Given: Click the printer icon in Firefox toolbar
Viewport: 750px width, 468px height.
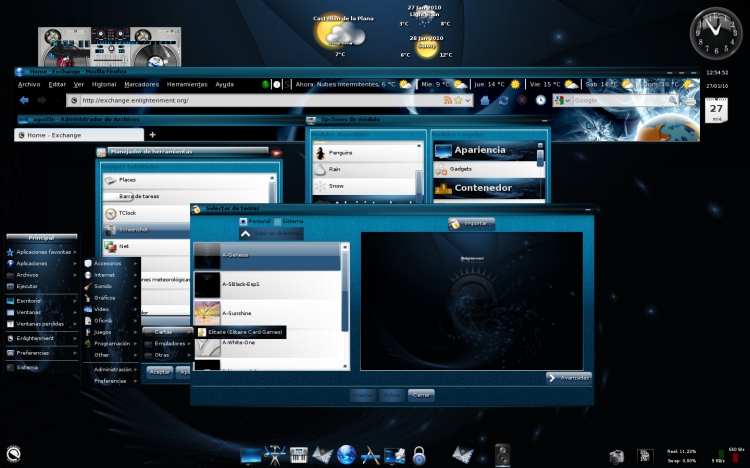Looking at the screenshot, I should coord(691,101).
